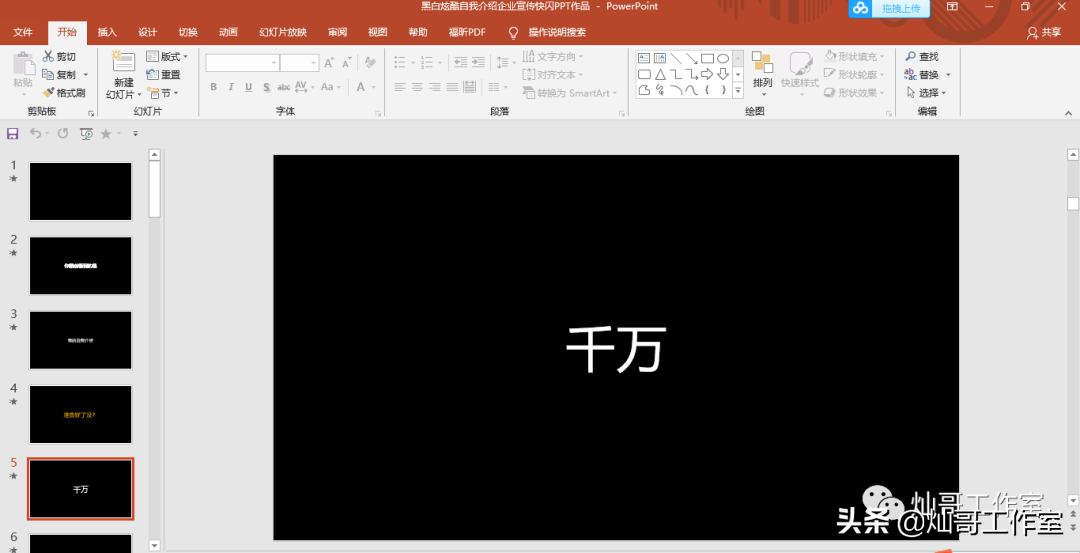Screen dimensions: 1080x553
Task: Select the Oval shape in gallery
Action: pos(723,59)
